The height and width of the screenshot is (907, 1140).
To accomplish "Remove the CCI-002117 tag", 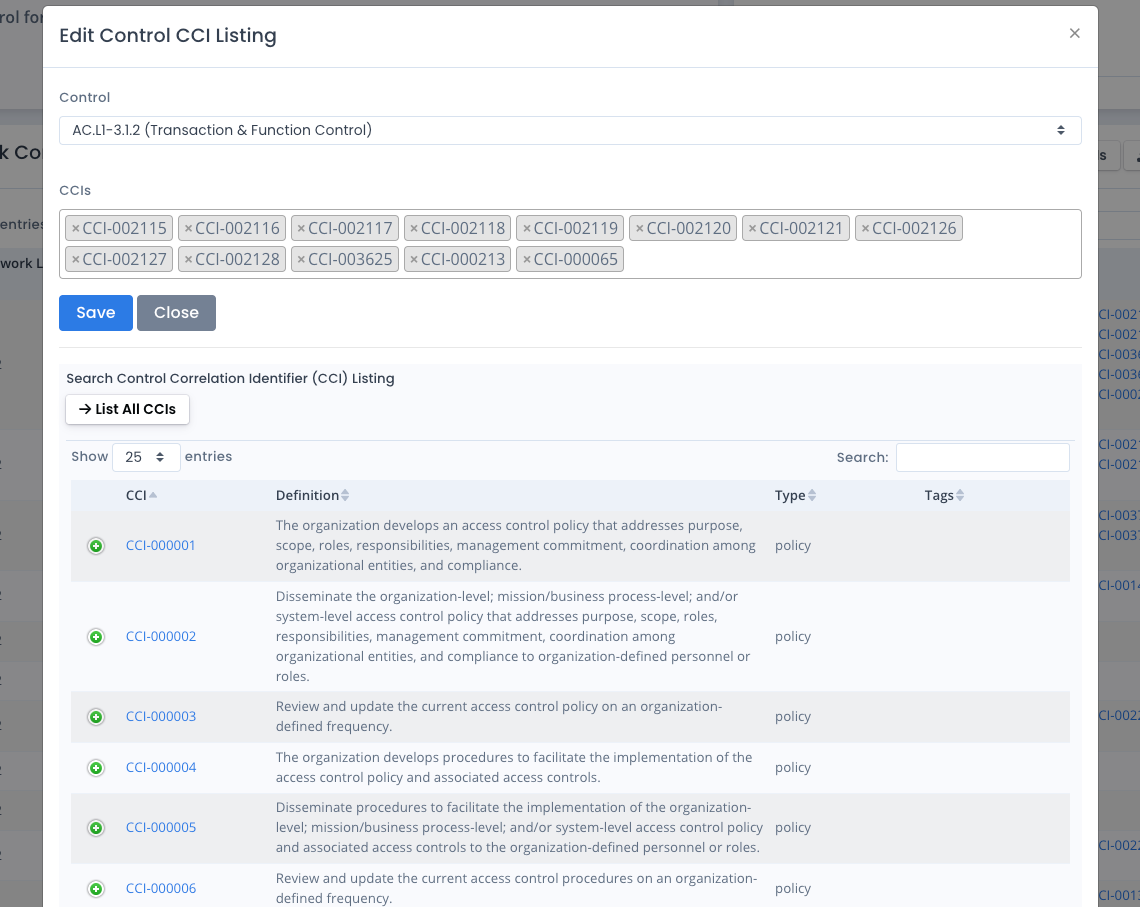I will 301,228.
